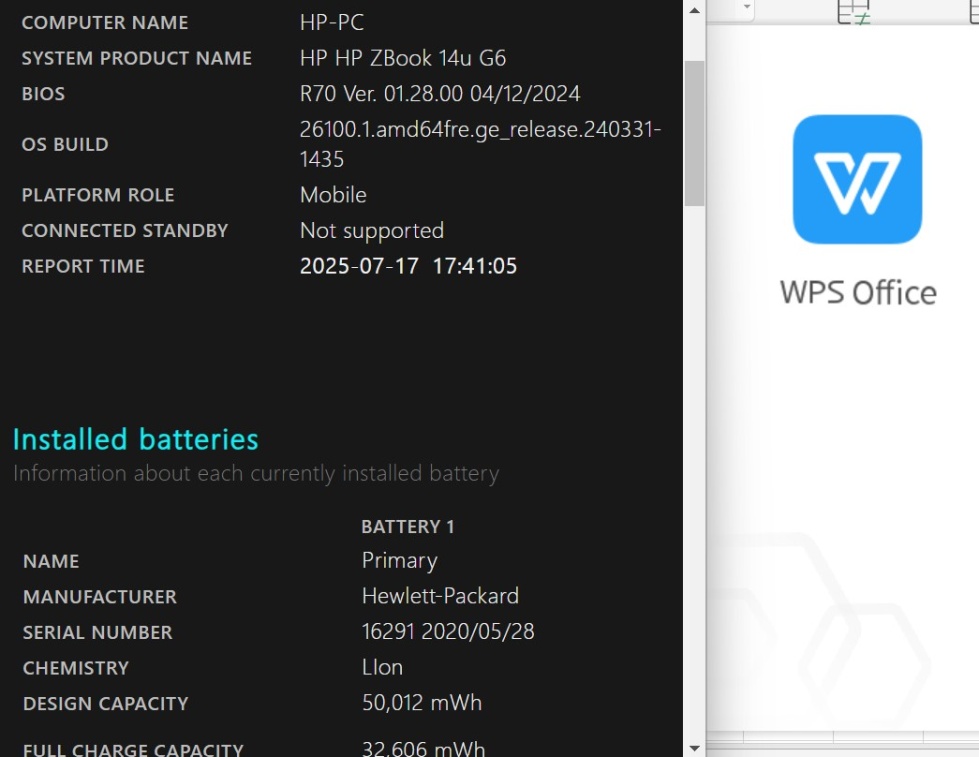The image size is (979, 757).
Task: Click the Hewlett-Packard manufacturer value
Action: point(440,596)
